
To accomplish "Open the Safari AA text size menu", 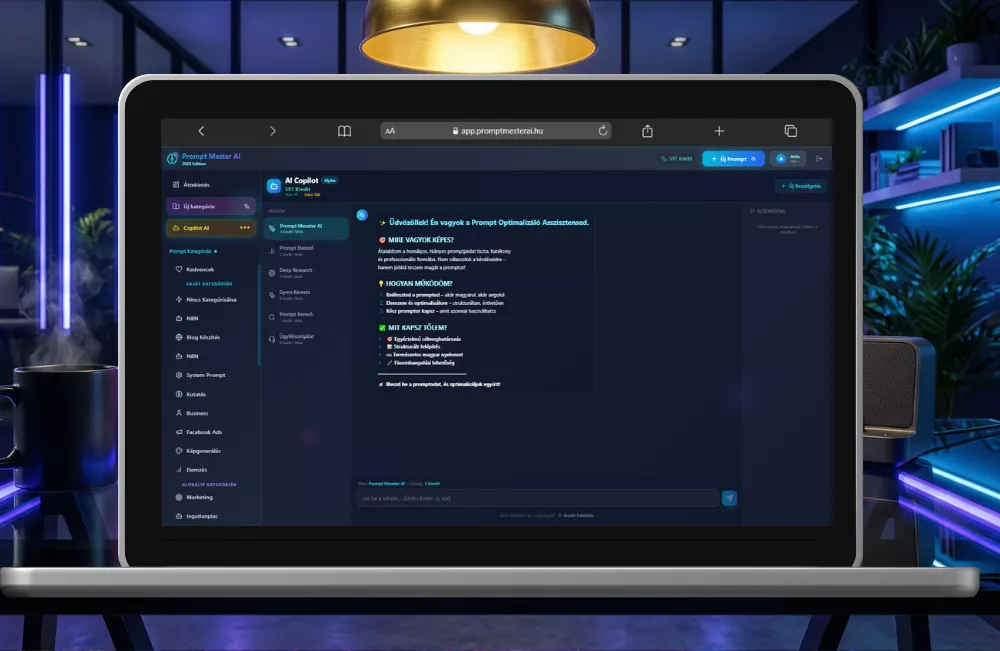I will click(x=390, y=131).
